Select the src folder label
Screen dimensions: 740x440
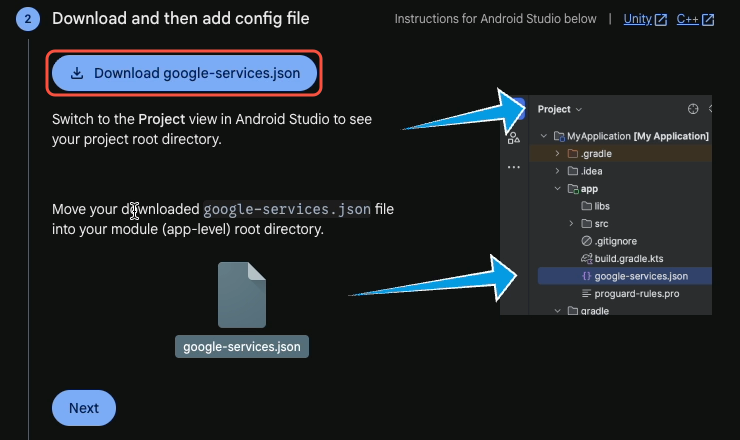(x=601, y=223)
